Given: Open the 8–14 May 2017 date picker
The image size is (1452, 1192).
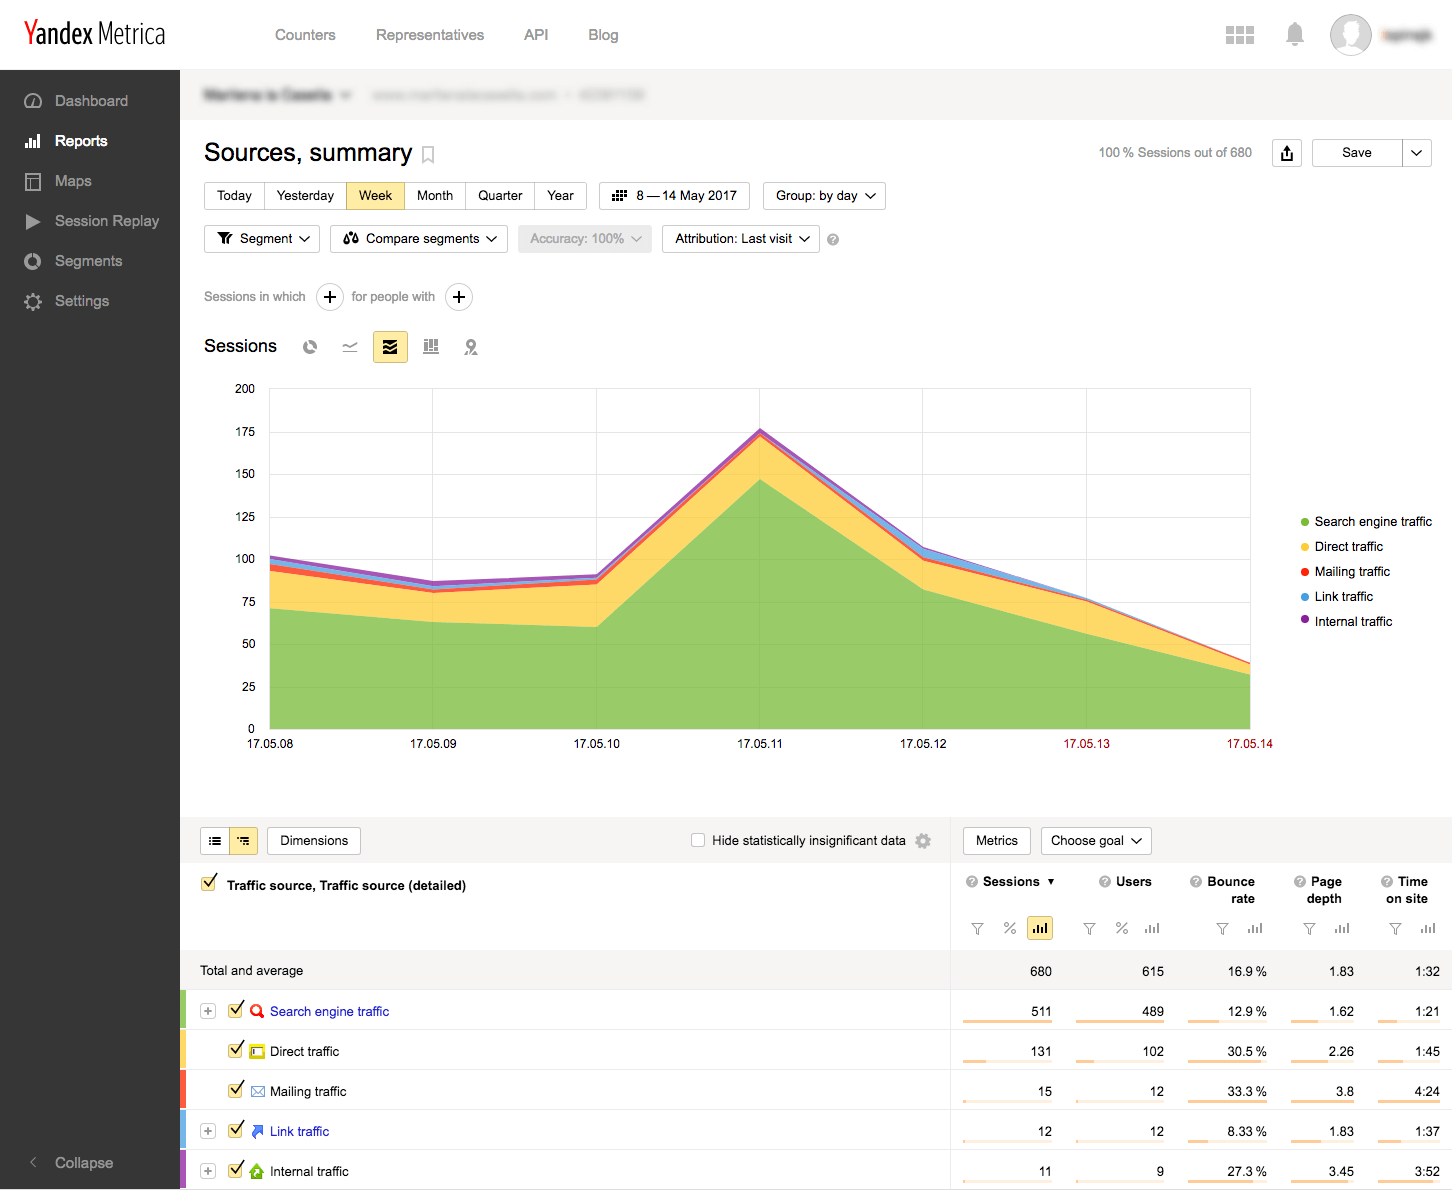Looking at the screenshot, I should click(x=674, y=196).
